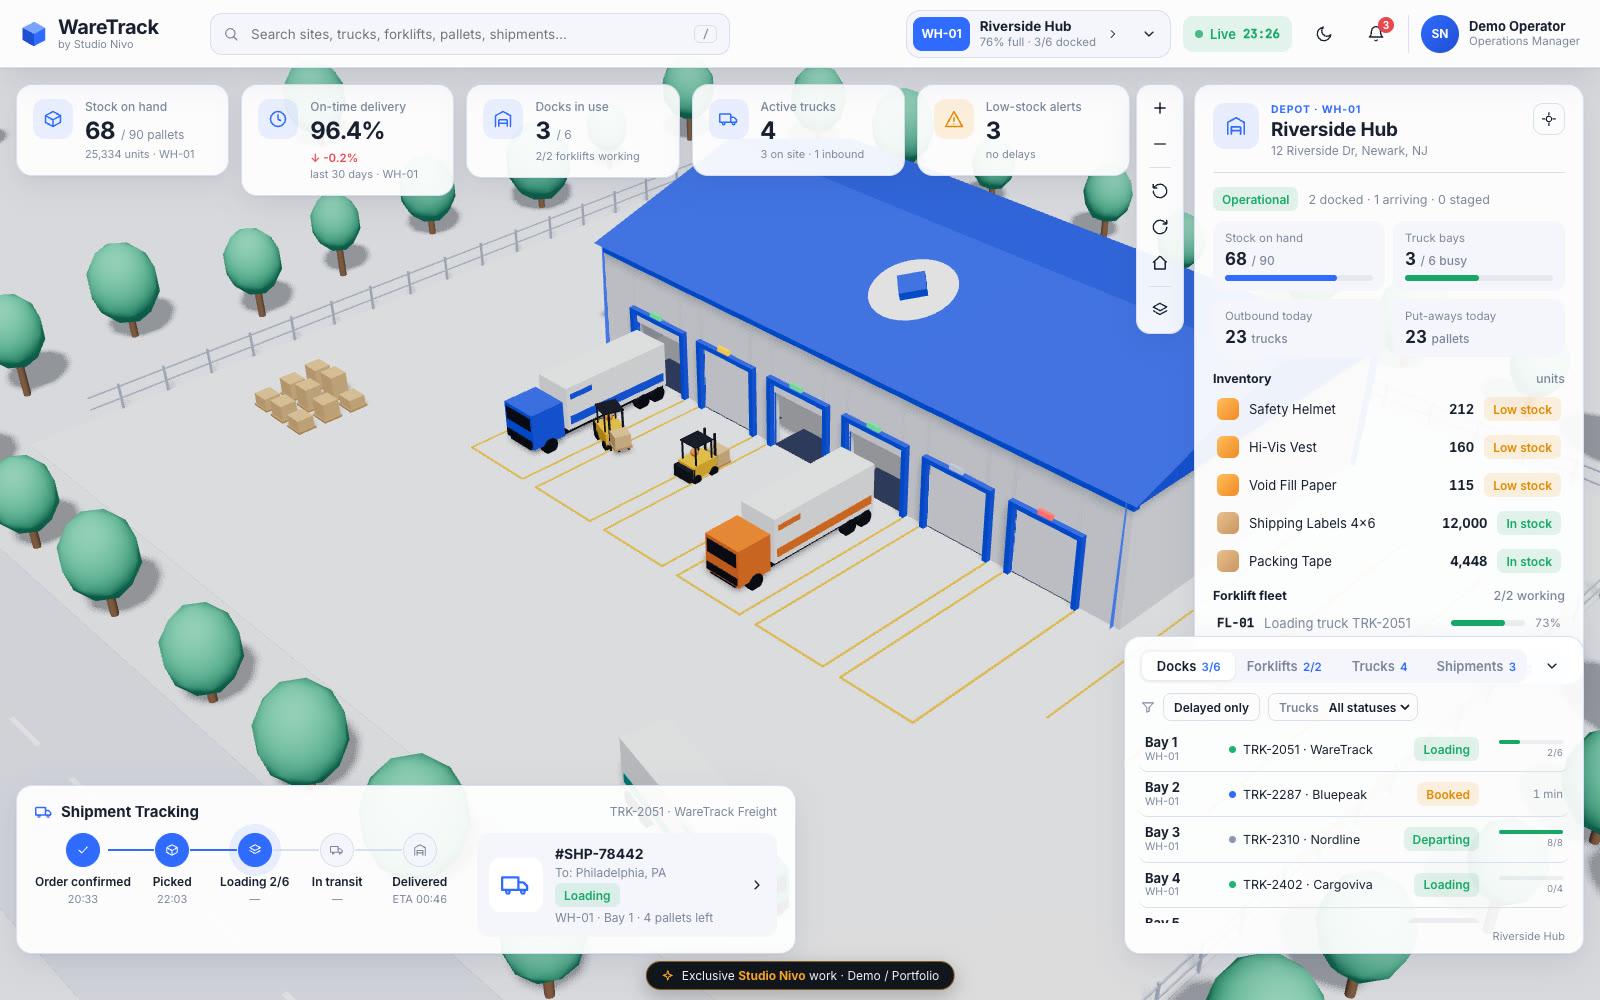
Task: Locate Riverside Hub with crosshair icon
Action: [1548, 119]
